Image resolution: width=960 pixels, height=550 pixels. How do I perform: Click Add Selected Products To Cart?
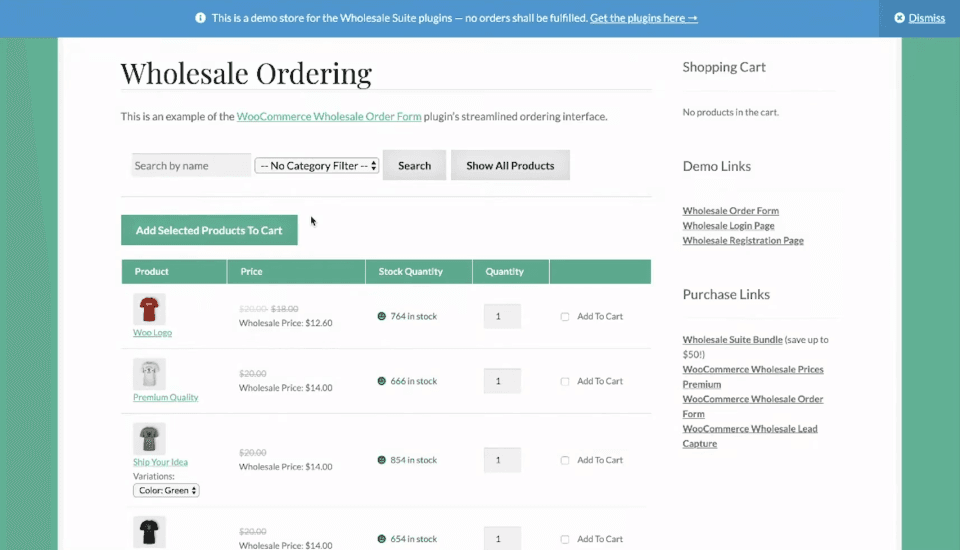pyautogui.click(x=209, y=230)
